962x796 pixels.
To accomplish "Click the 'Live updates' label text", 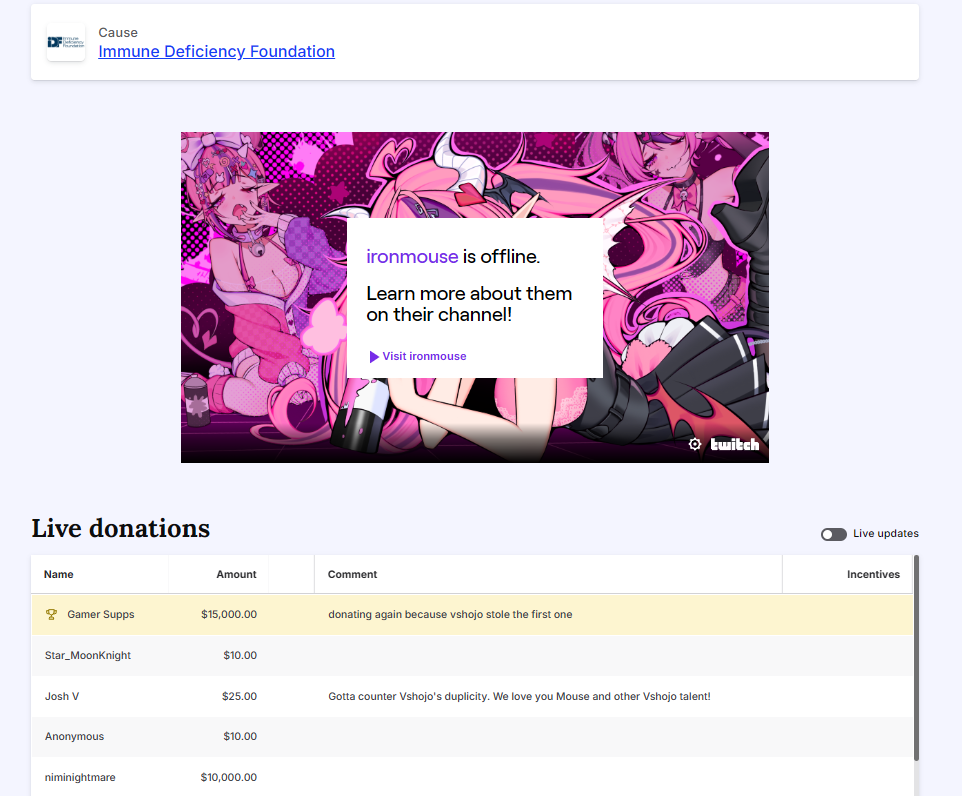I will [x=886, y=534].
